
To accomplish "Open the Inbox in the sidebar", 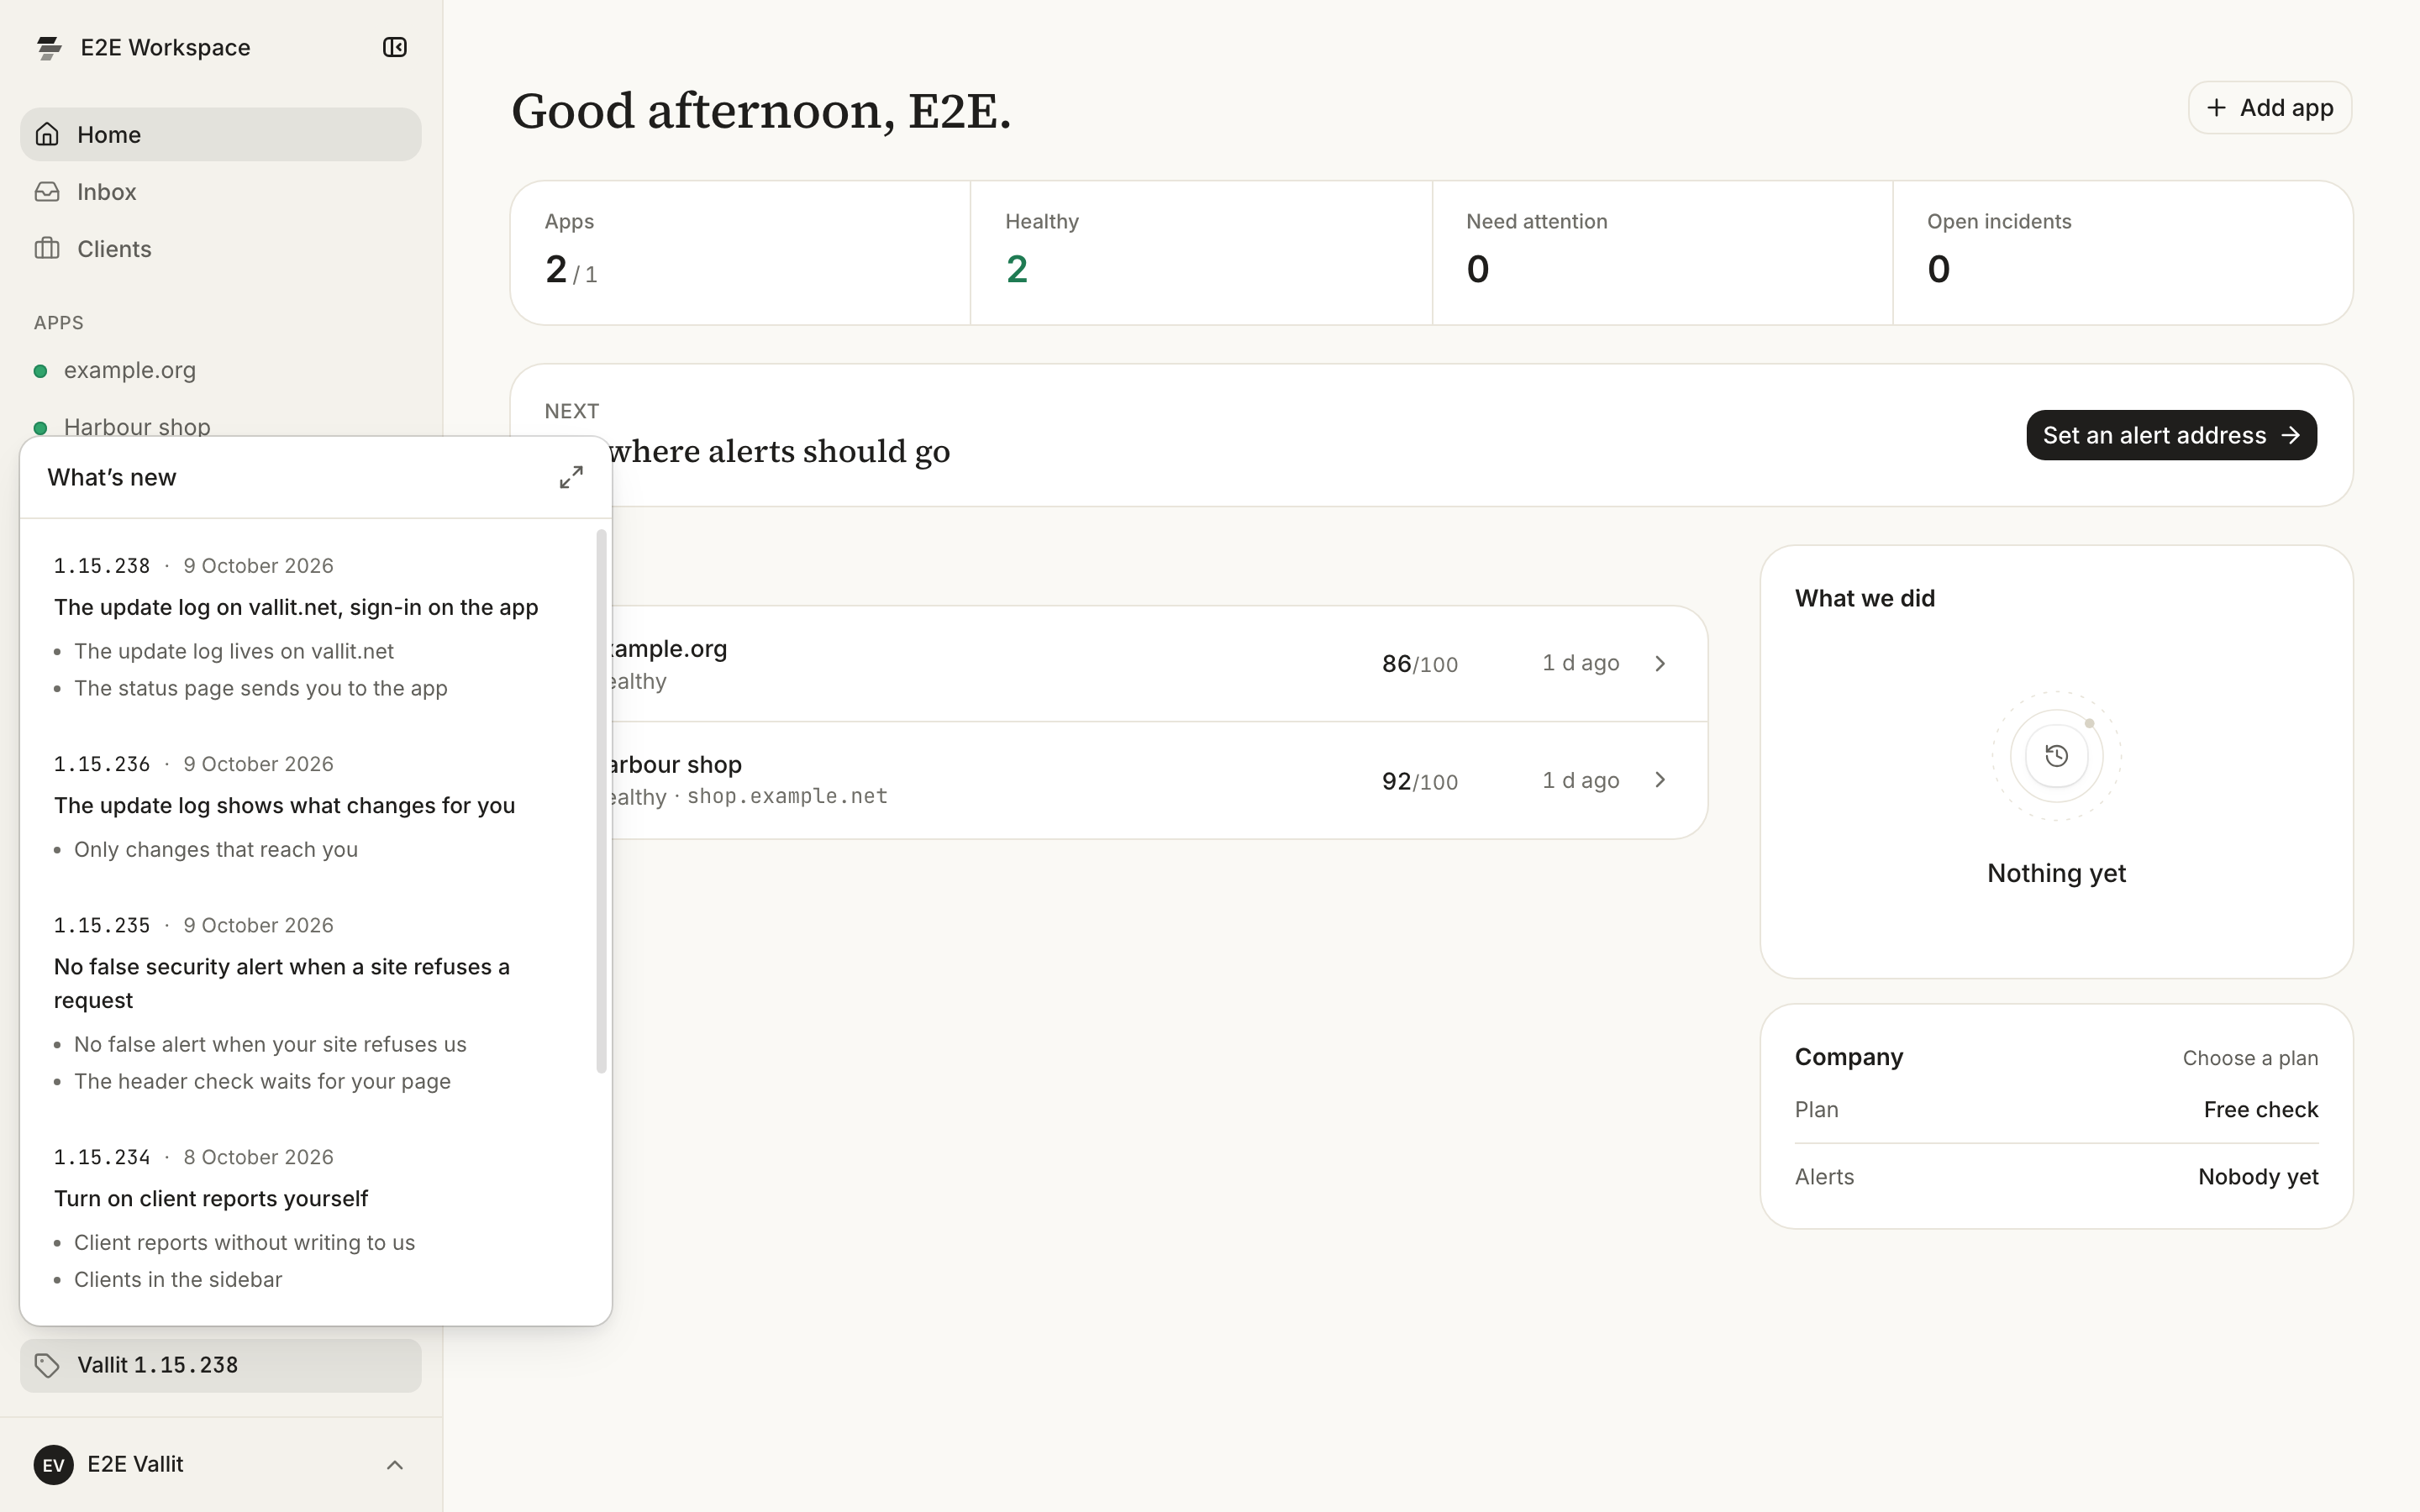I will pyautogui.click(x=221, y=191).
